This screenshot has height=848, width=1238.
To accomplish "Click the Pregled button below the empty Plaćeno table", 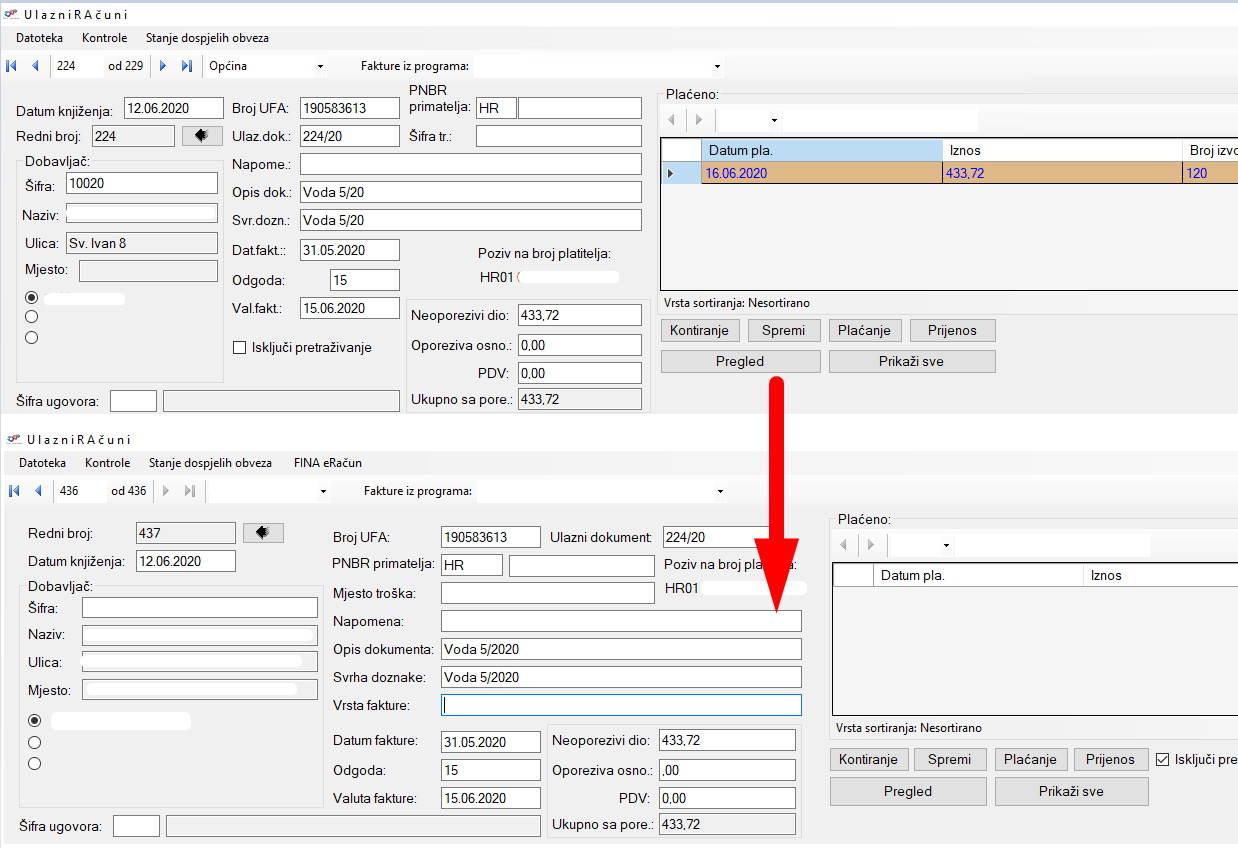I will pos(907,791).
